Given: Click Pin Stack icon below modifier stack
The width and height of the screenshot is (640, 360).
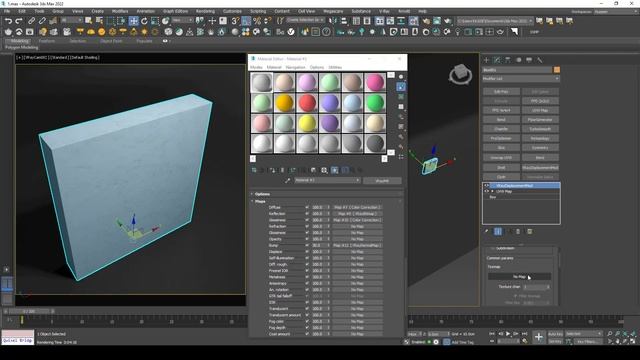Looking at the screenshot, I should coord(487,231).
